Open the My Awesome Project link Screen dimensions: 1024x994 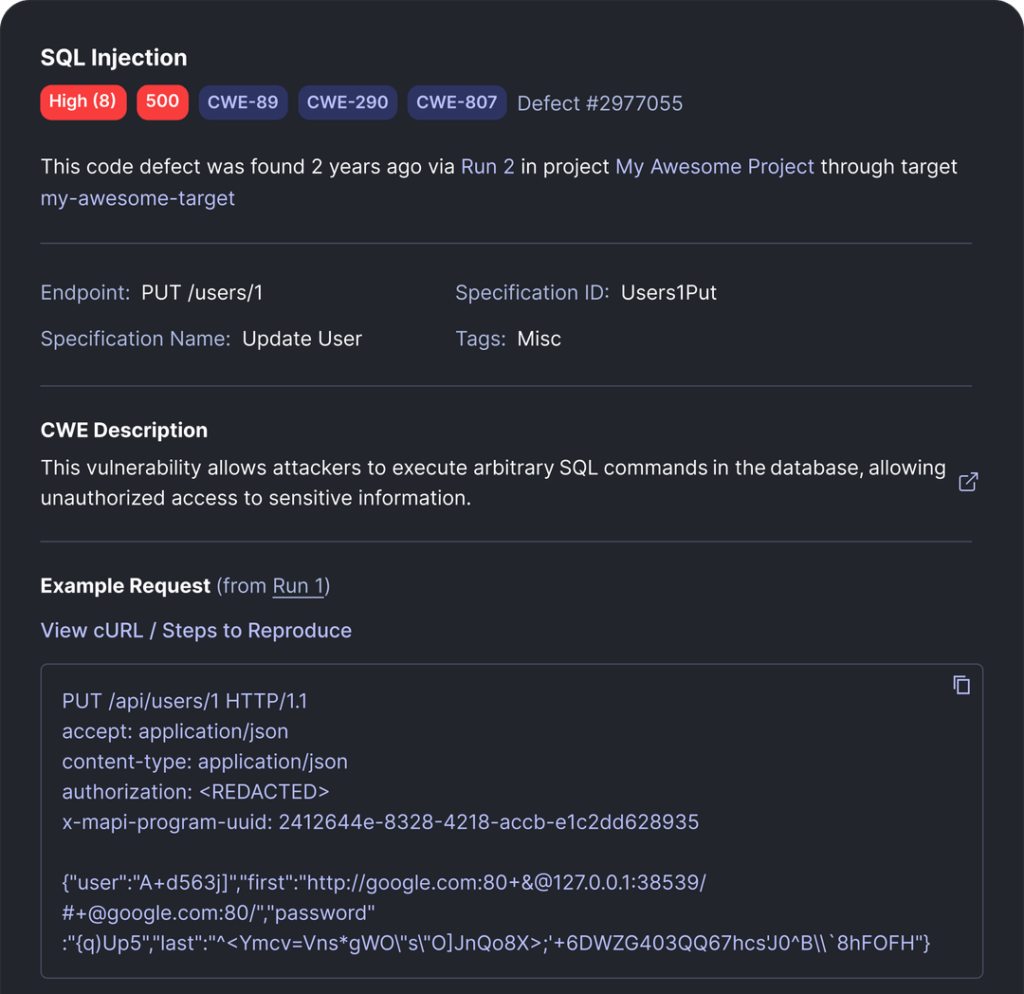[x=715, y=167]
